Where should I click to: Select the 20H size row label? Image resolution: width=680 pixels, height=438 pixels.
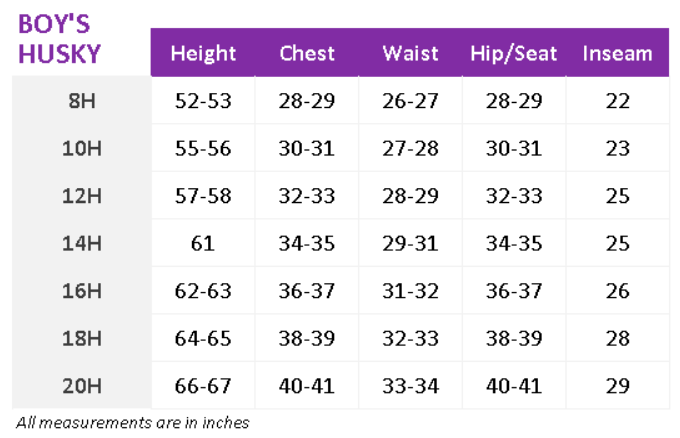[82, 385]
